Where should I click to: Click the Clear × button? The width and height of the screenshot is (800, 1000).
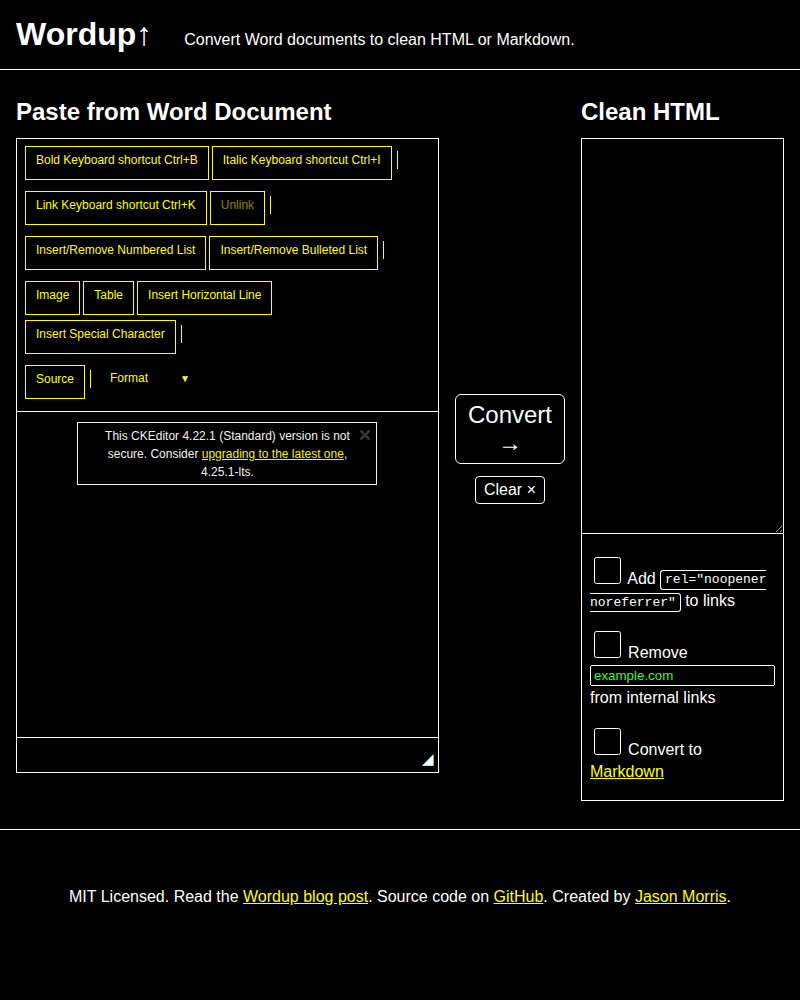pyautogui.click(x=510, y=490)
